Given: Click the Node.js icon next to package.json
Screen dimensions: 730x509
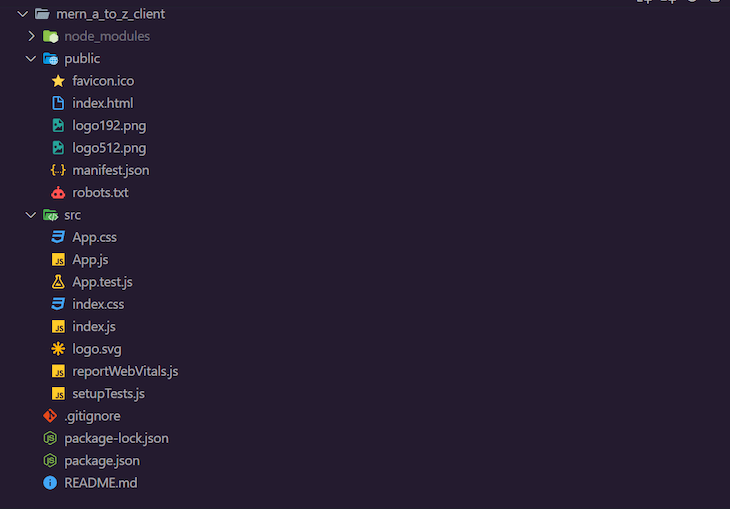Looking at the screenshot, I should [x=50, y=461].
